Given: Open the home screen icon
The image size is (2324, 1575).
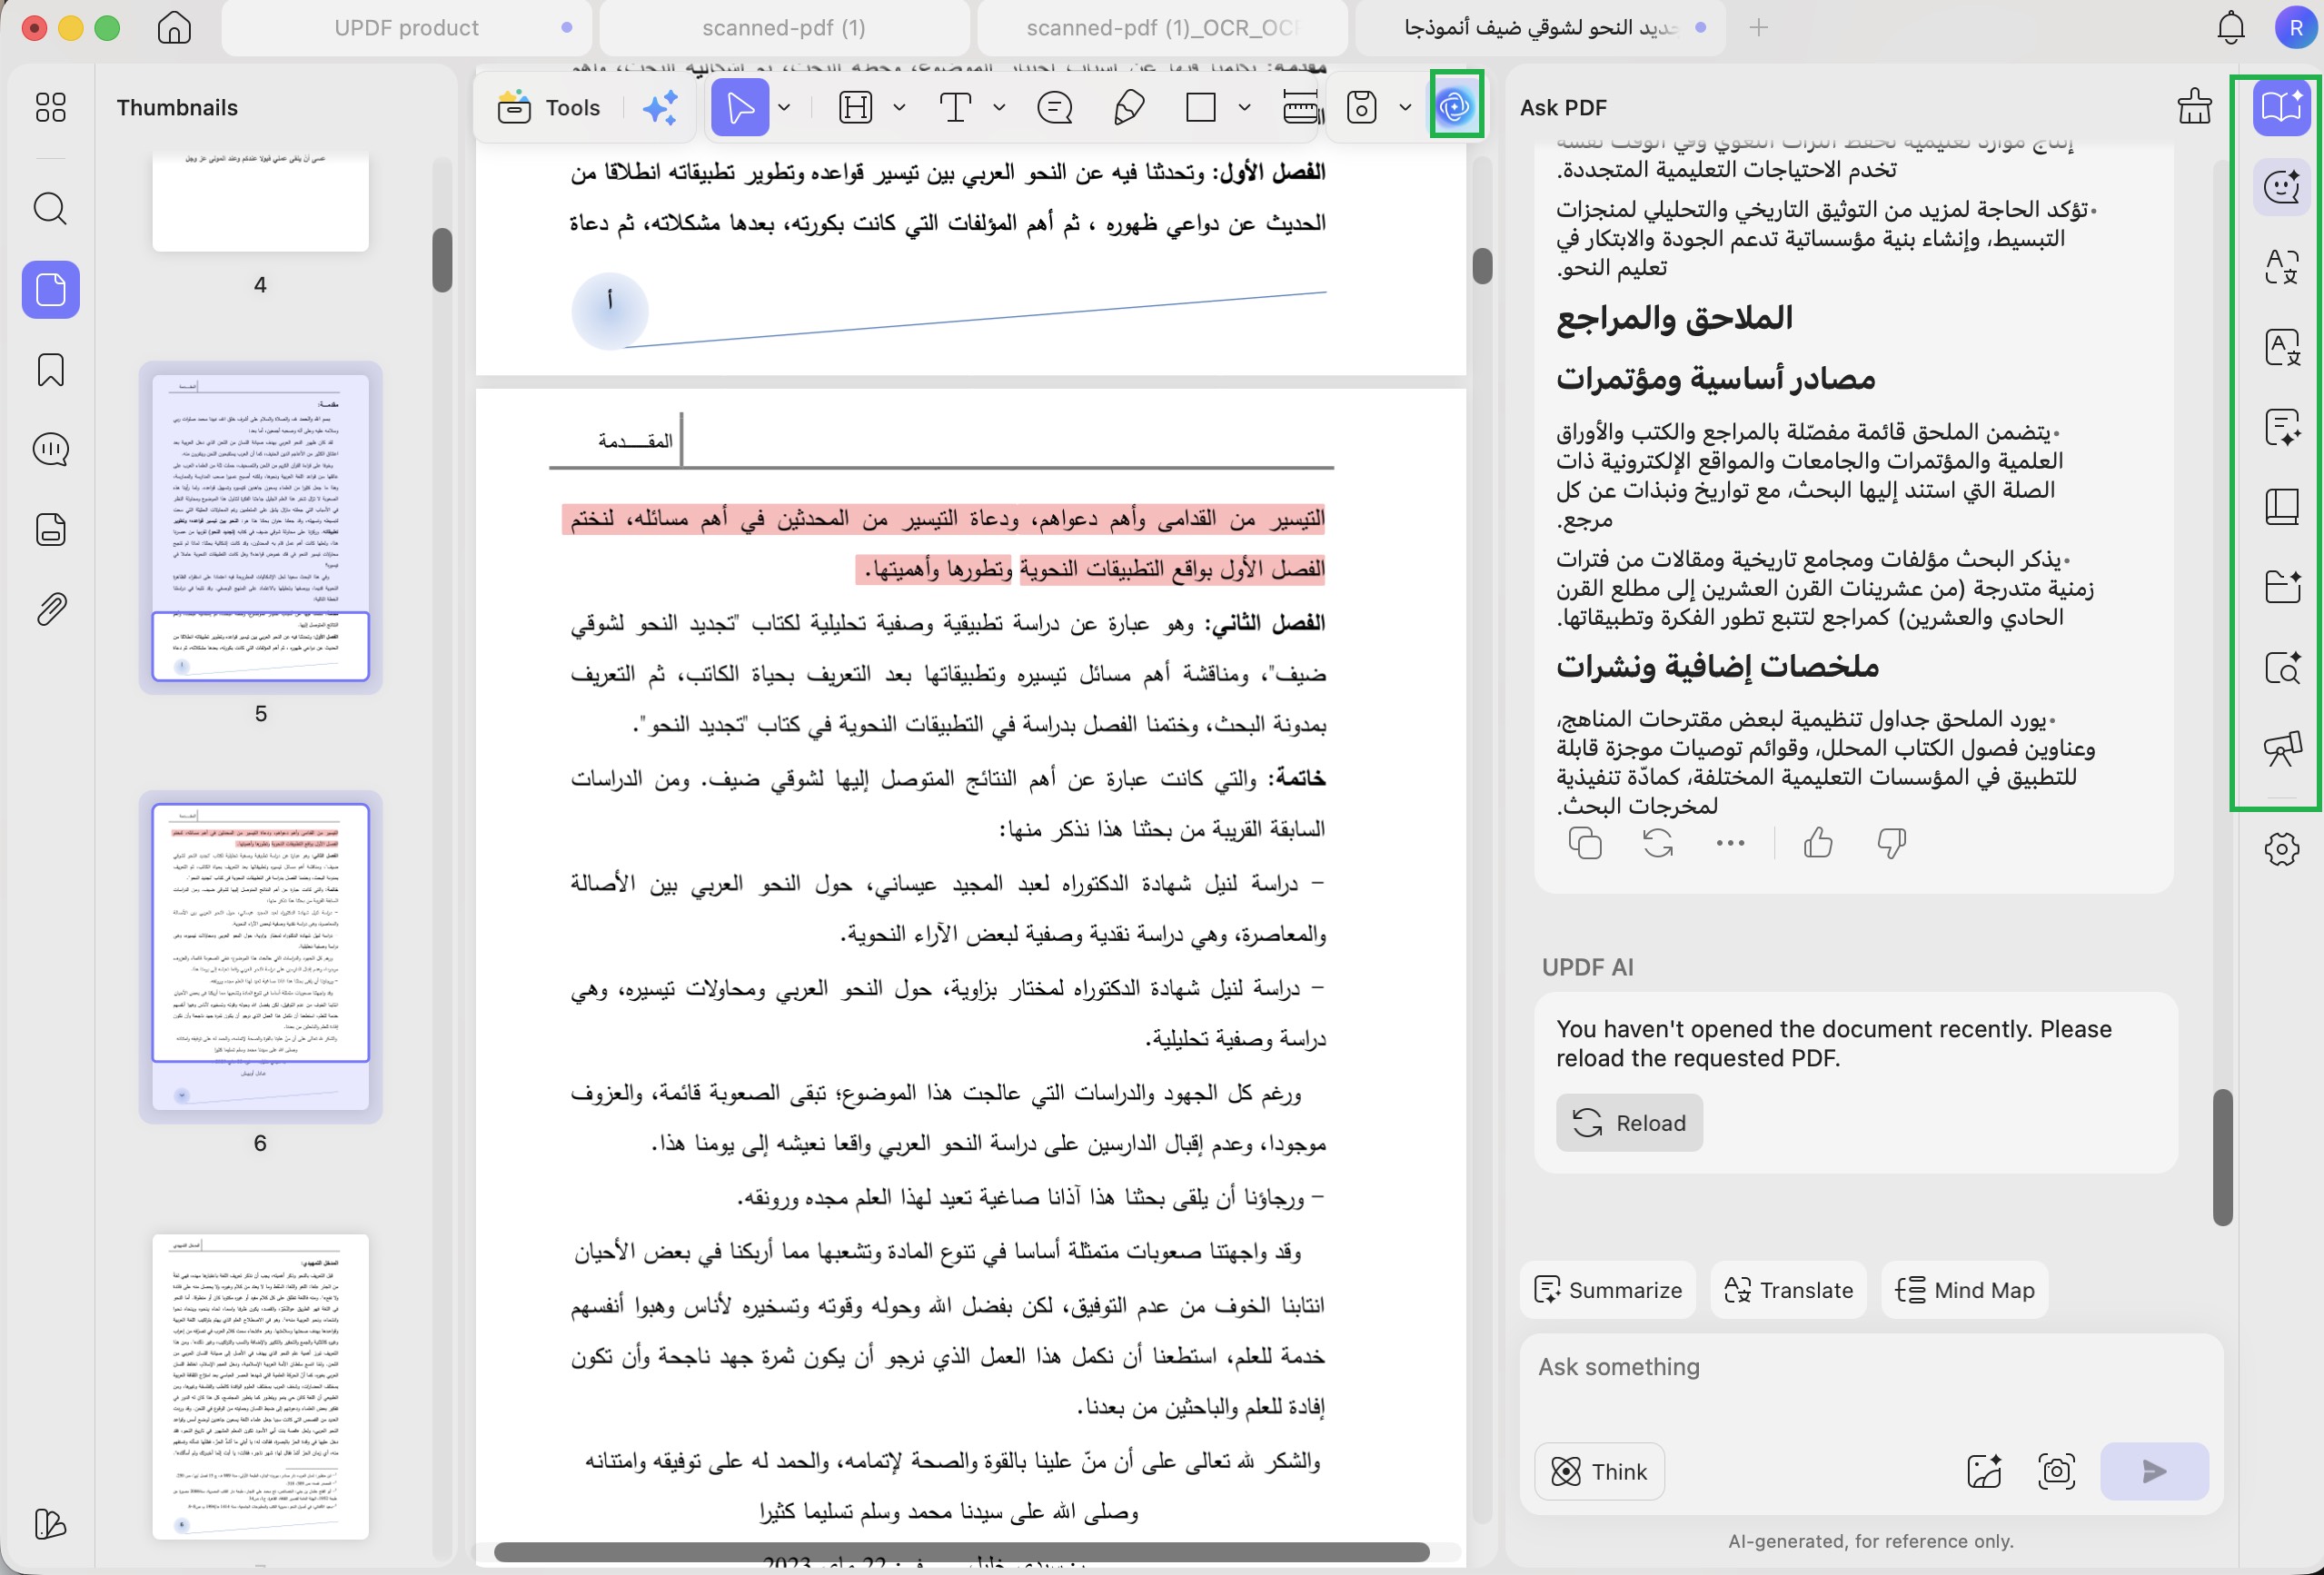Looking at the screenshot, I should coord(174,27).
